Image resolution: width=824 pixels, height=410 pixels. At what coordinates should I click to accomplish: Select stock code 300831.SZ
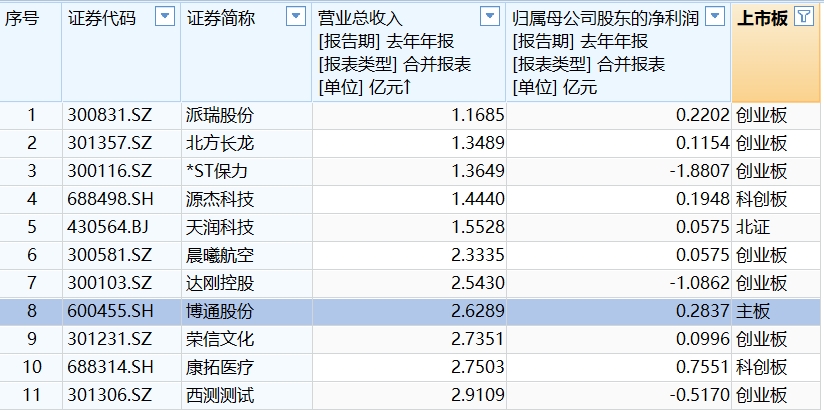pyautogui.click(x=109, y=115)
